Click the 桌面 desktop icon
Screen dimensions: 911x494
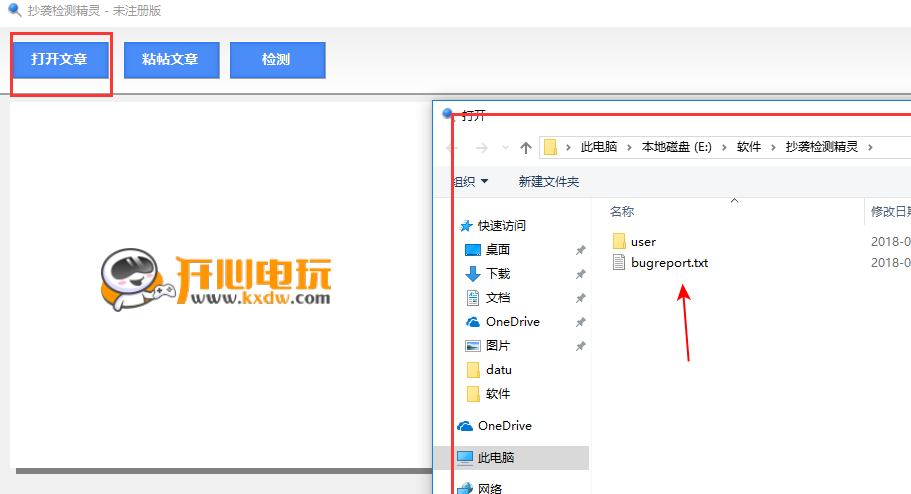point(473,250)
